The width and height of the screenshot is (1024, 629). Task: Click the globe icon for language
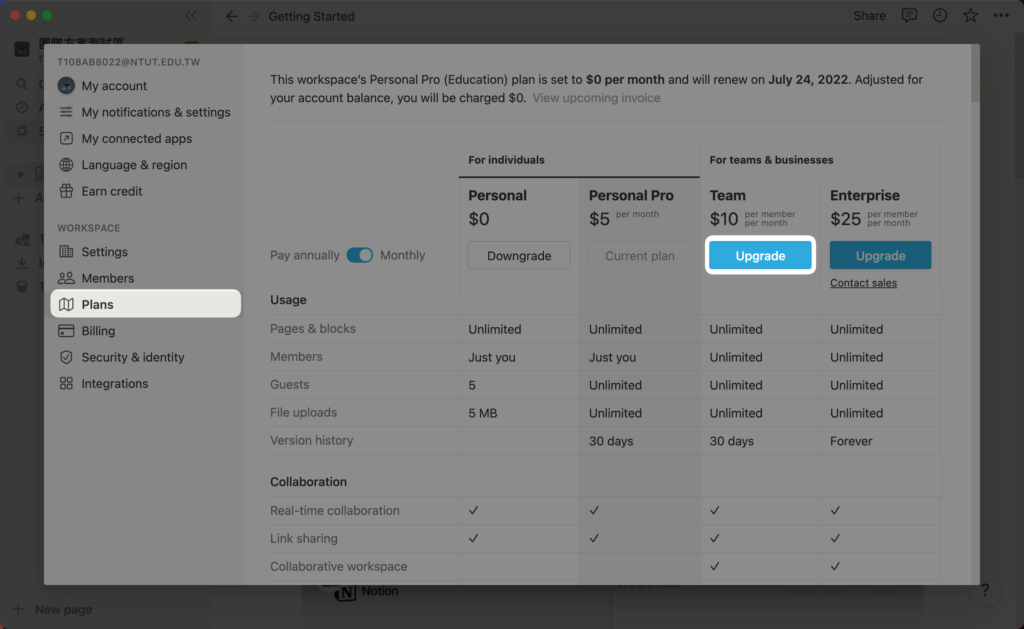click(x=66, y=165)
